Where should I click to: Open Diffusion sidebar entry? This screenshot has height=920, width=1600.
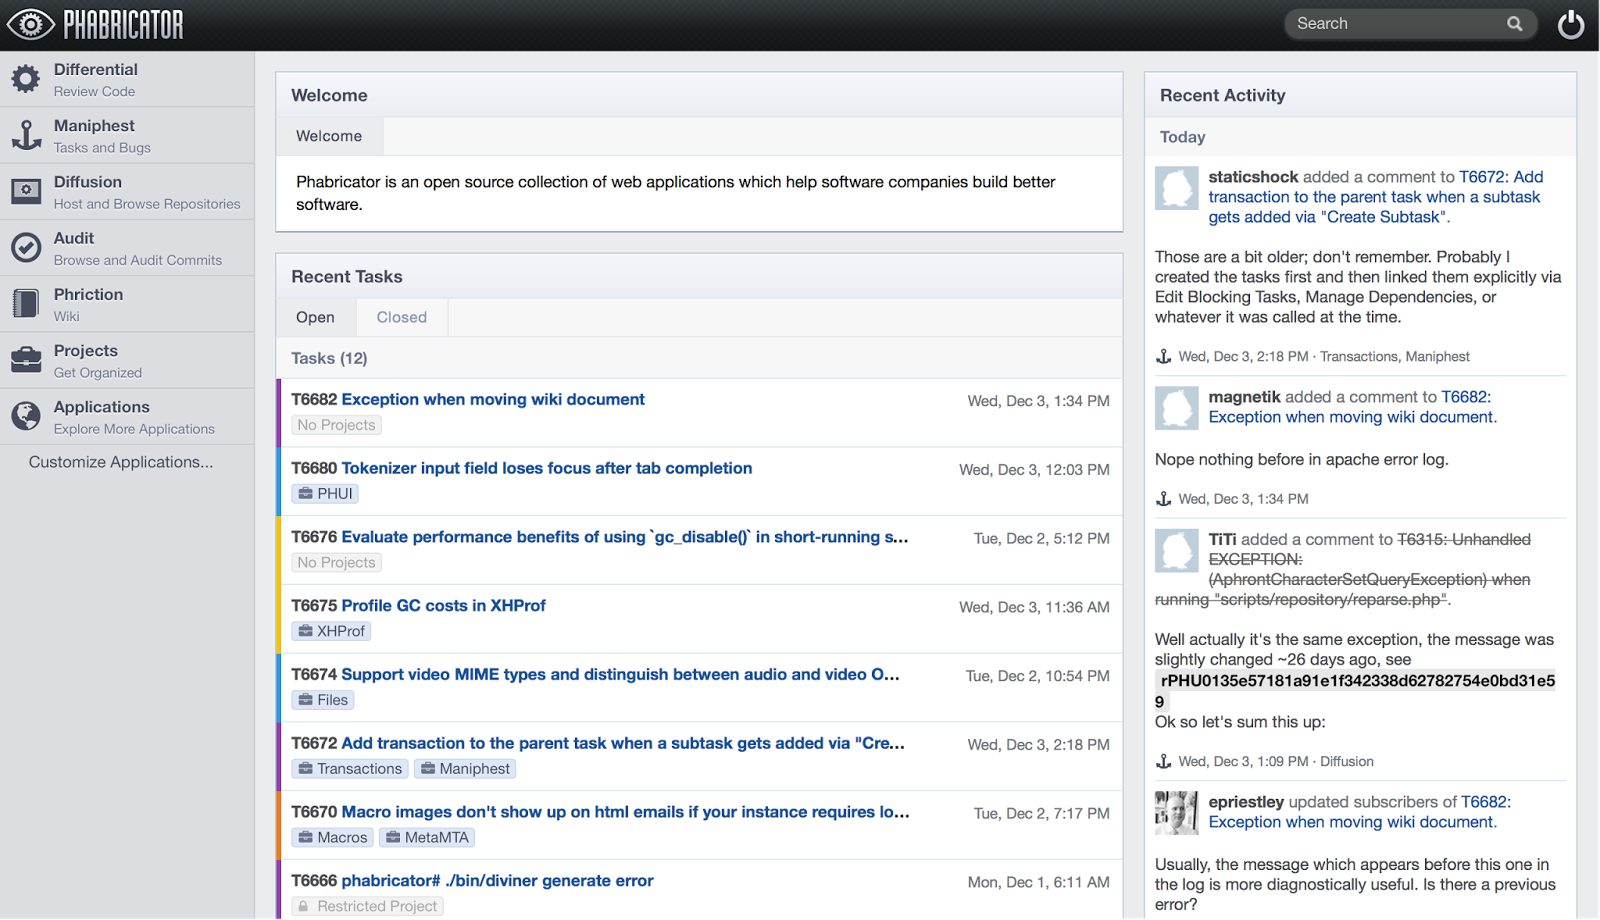(x=127, y=191)
